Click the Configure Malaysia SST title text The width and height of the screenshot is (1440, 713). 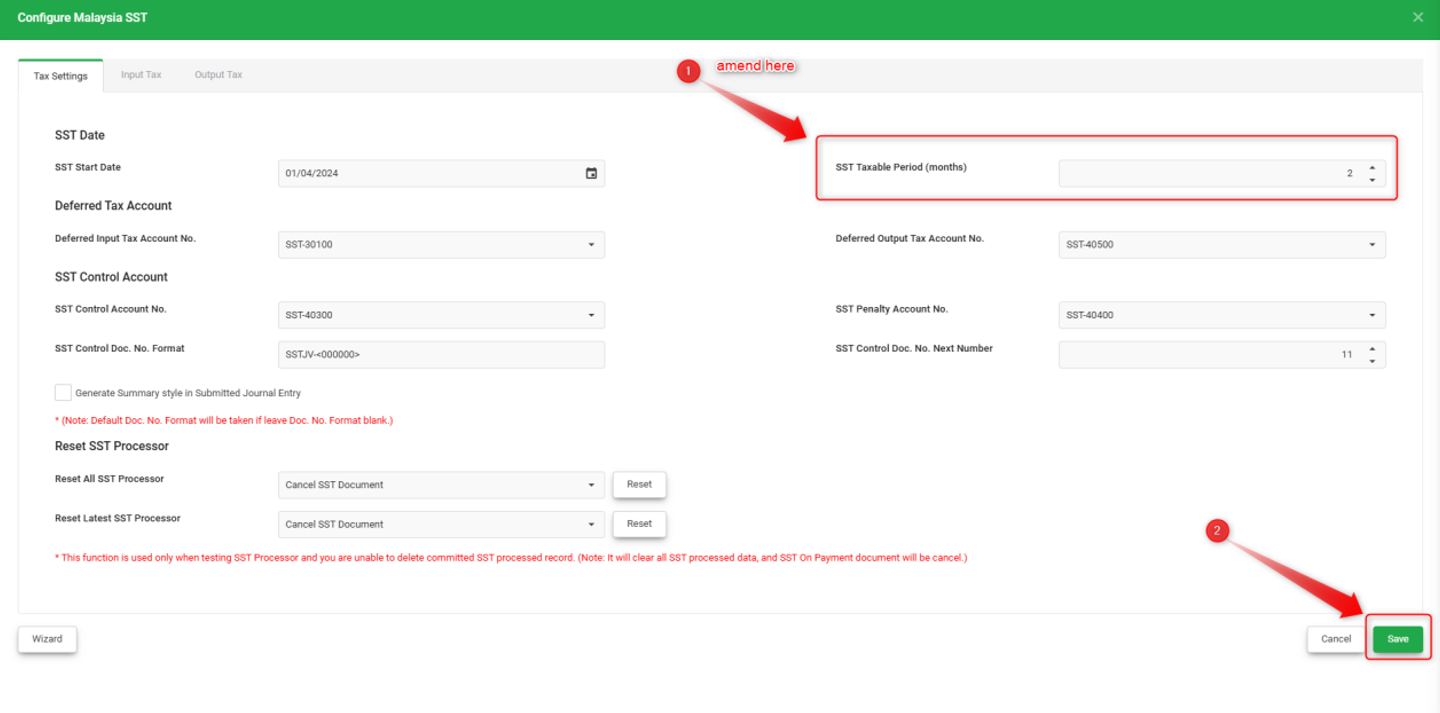pyautogui.click(x=82, y=18)
